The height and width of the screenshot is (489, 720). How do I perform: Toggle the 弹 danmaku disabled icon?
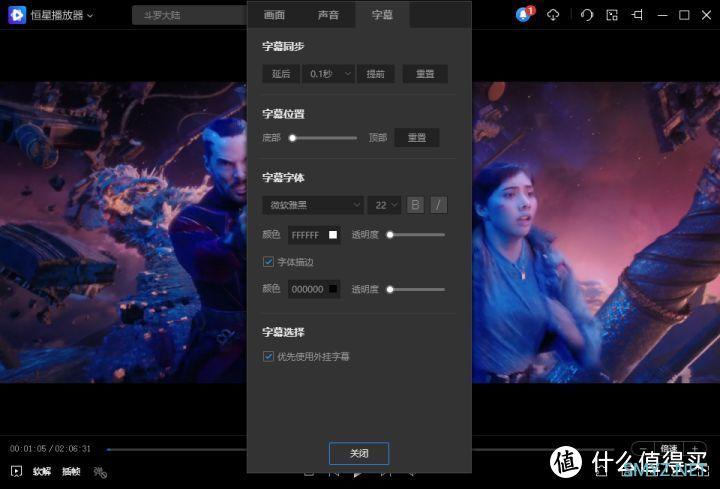coord(100,472)
